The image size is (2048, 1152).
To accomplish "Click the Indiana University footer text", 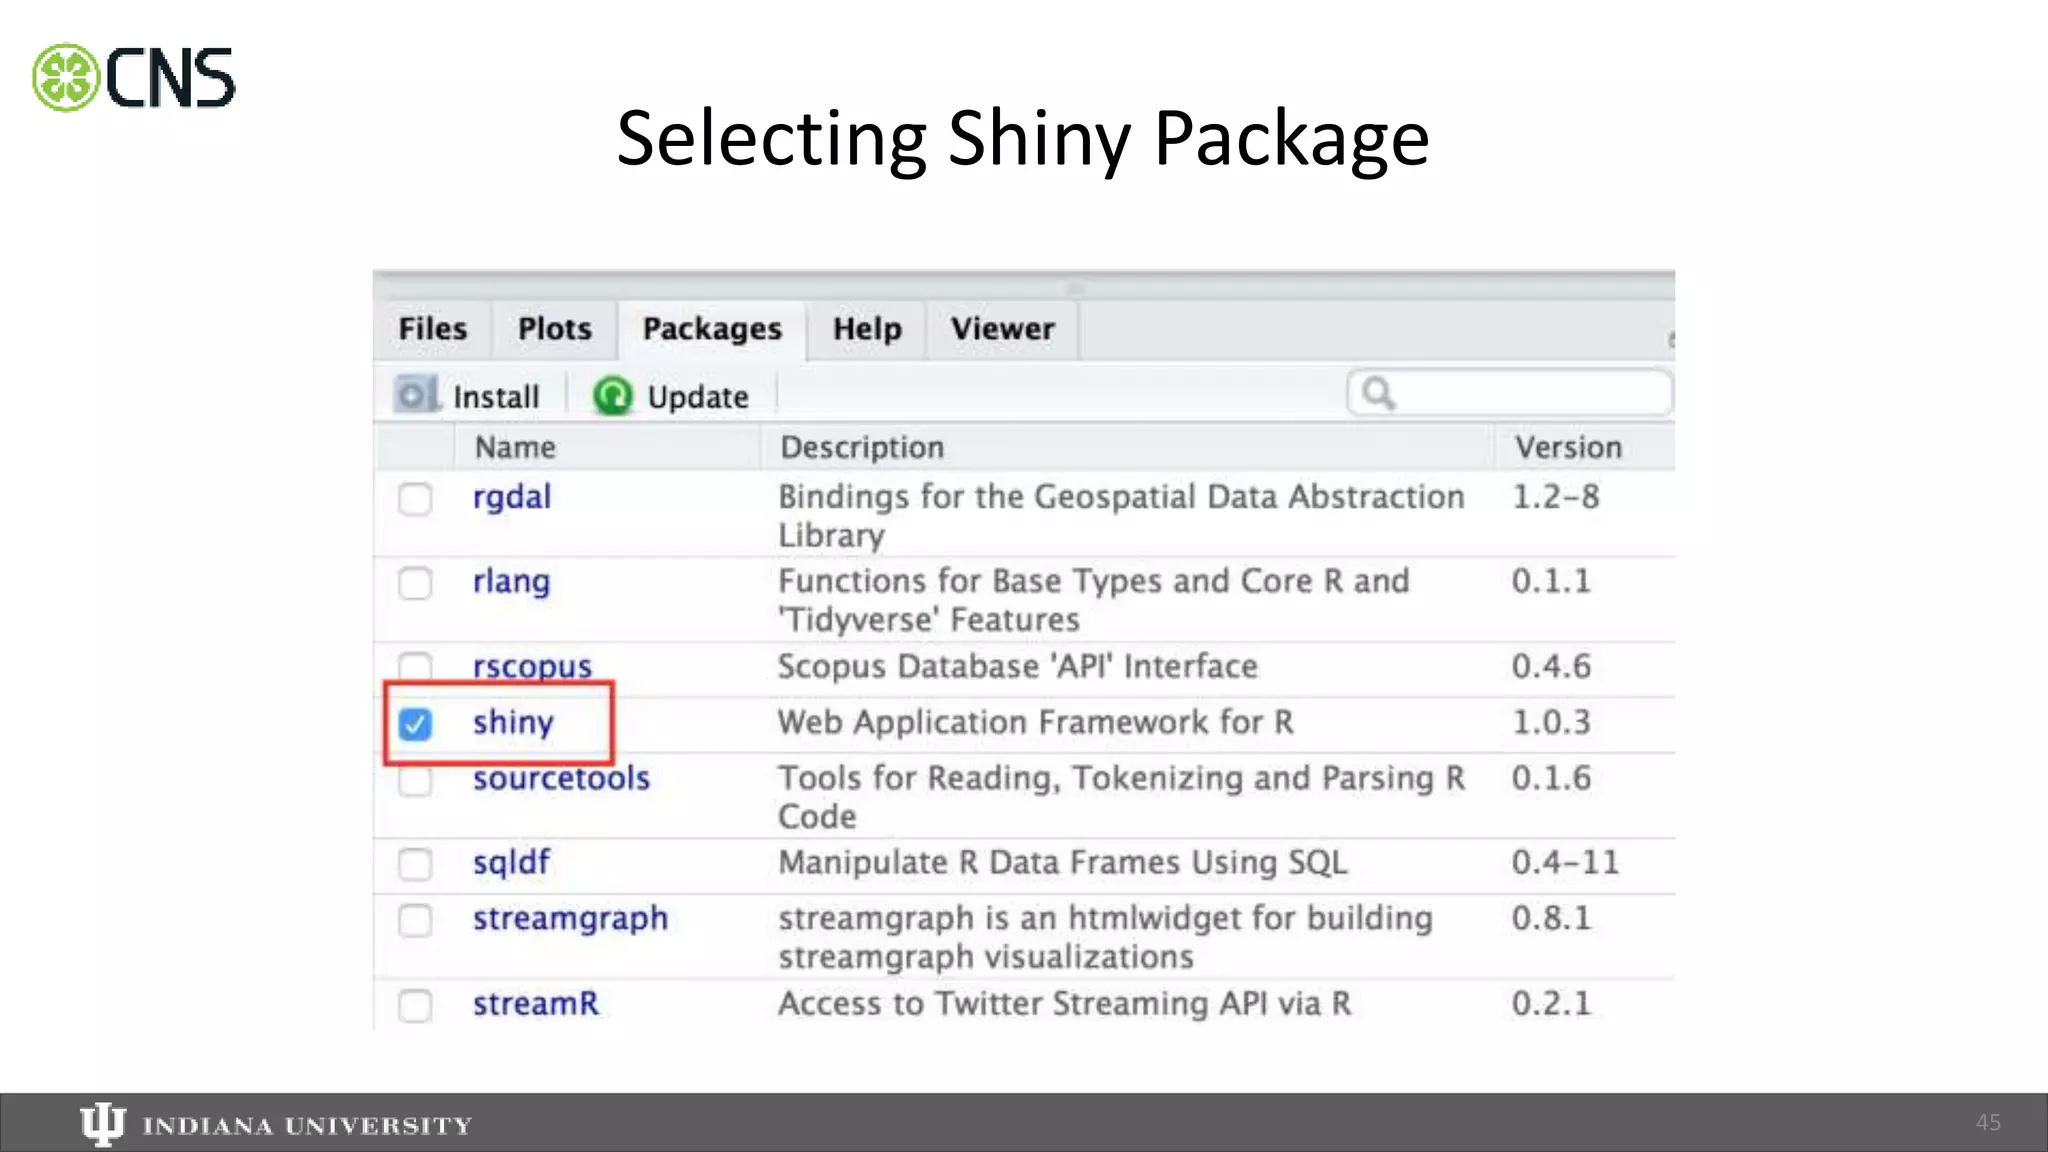I will tap(307, 1126).
